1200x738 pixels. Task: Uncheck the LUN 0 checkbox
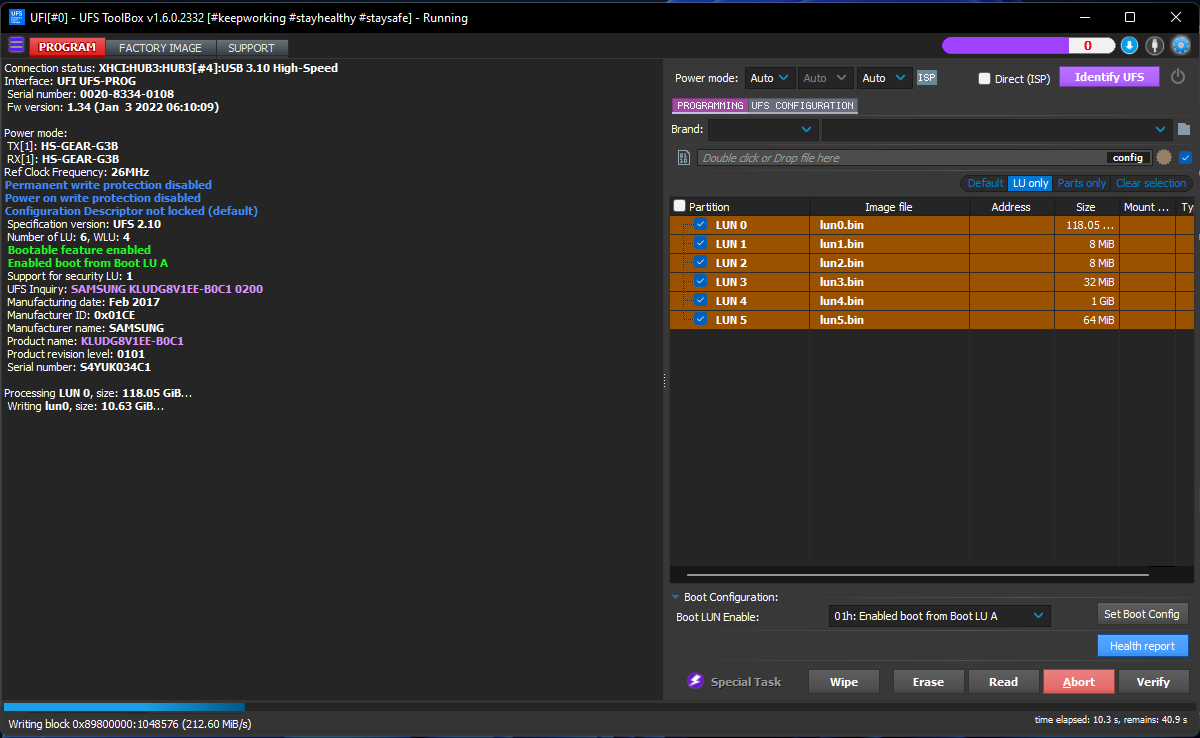pos(701,225)
